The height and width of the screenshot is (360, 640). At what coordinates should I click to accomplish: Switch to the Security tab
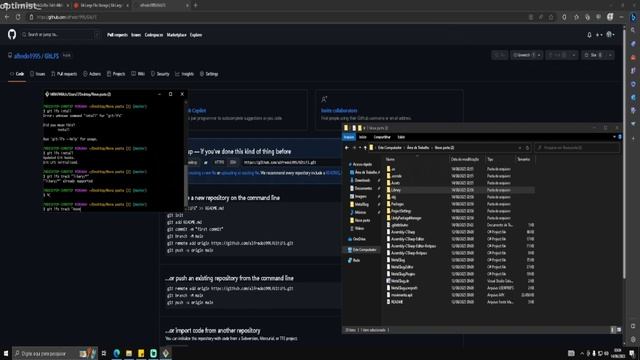[160, 74]
